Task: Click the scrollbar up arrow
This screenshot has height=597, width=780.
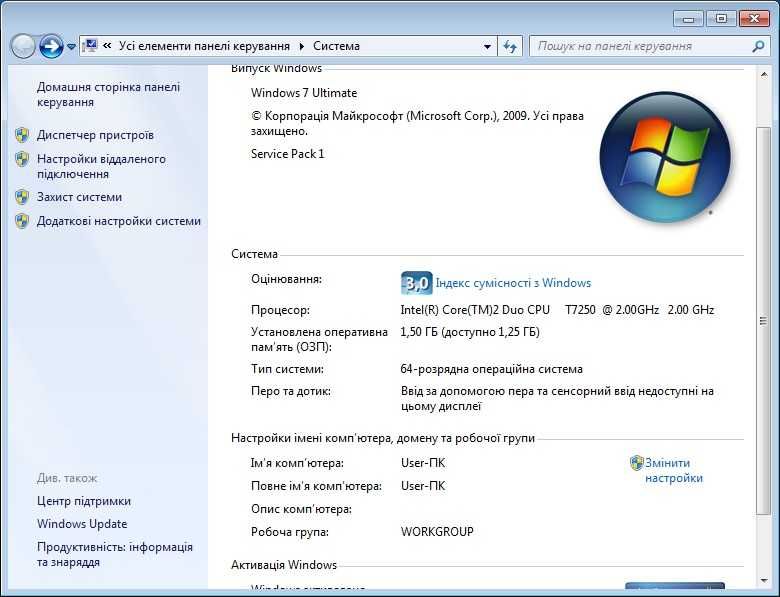Action: (764, 75)
